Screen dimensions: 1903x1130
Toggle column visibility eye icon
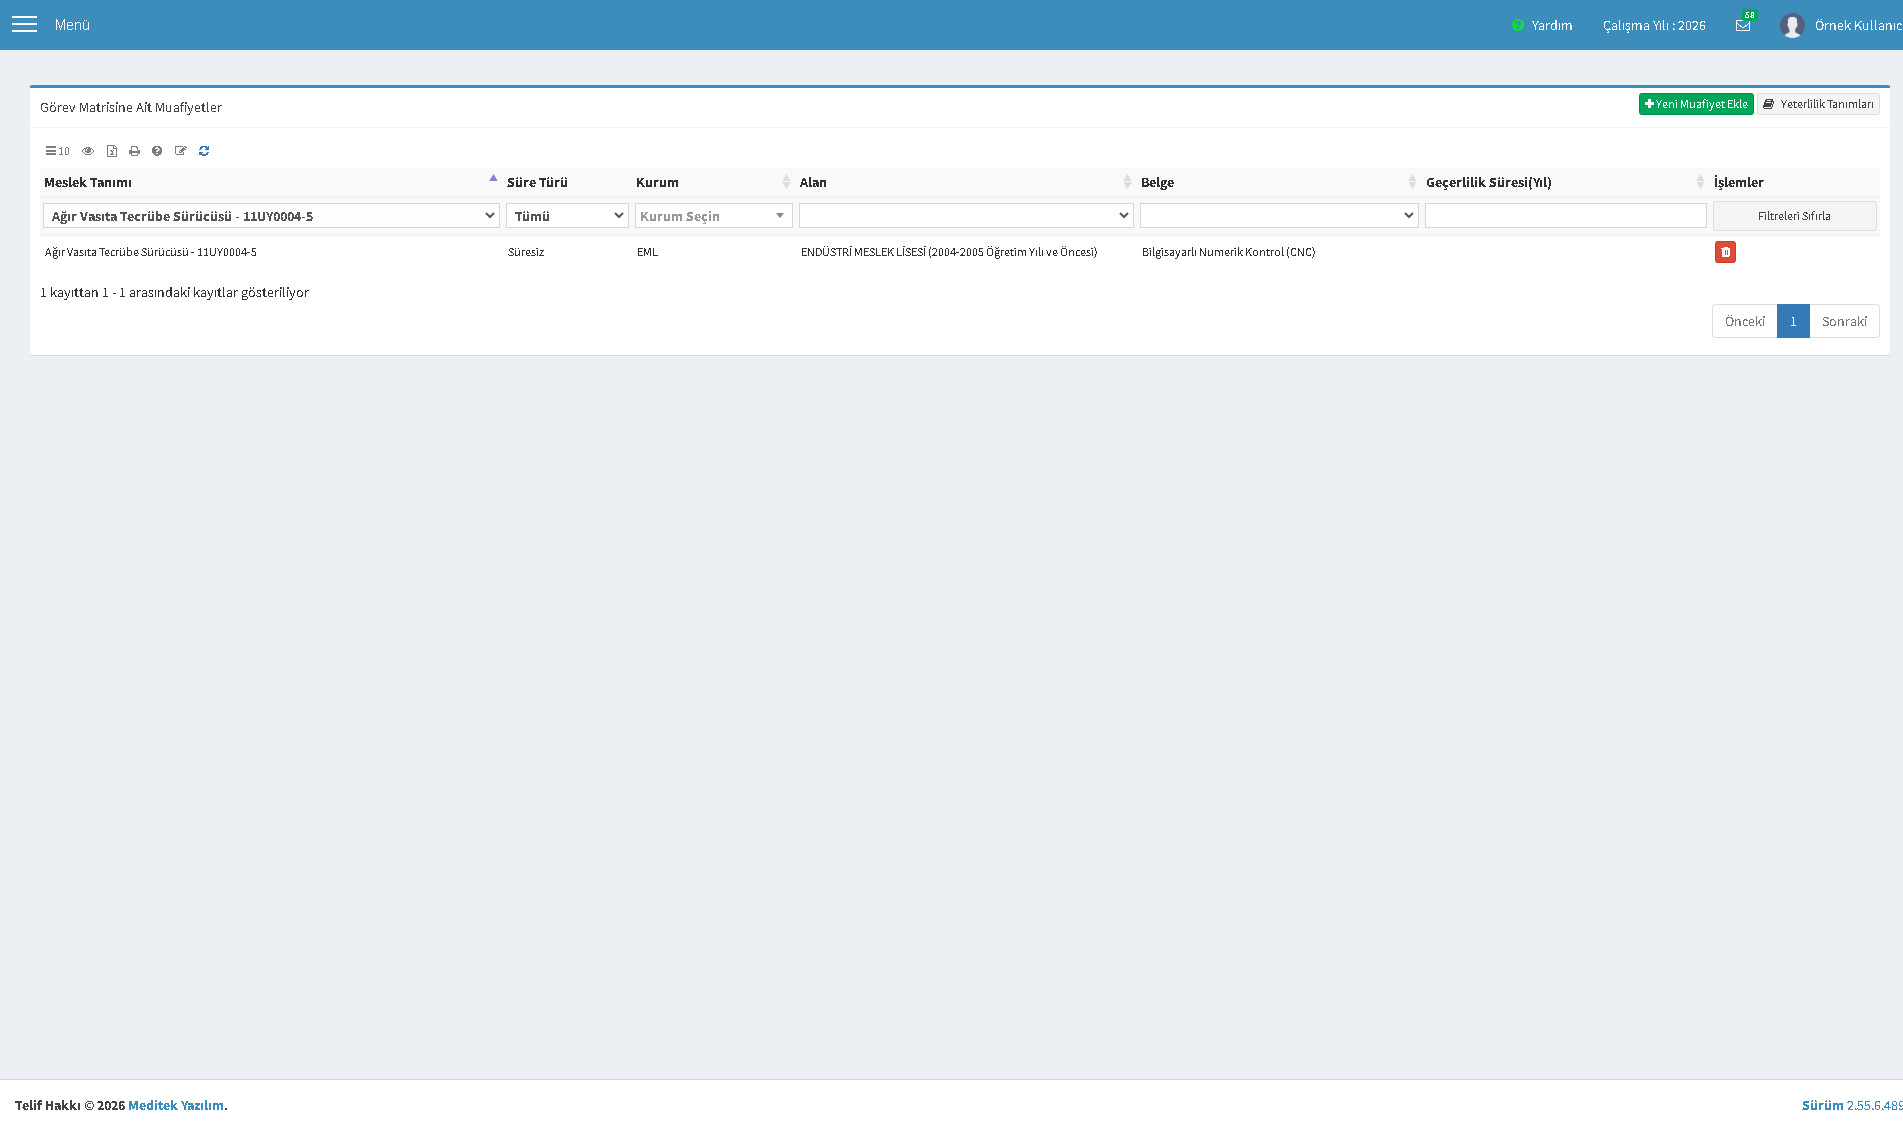tap(88, 151)
